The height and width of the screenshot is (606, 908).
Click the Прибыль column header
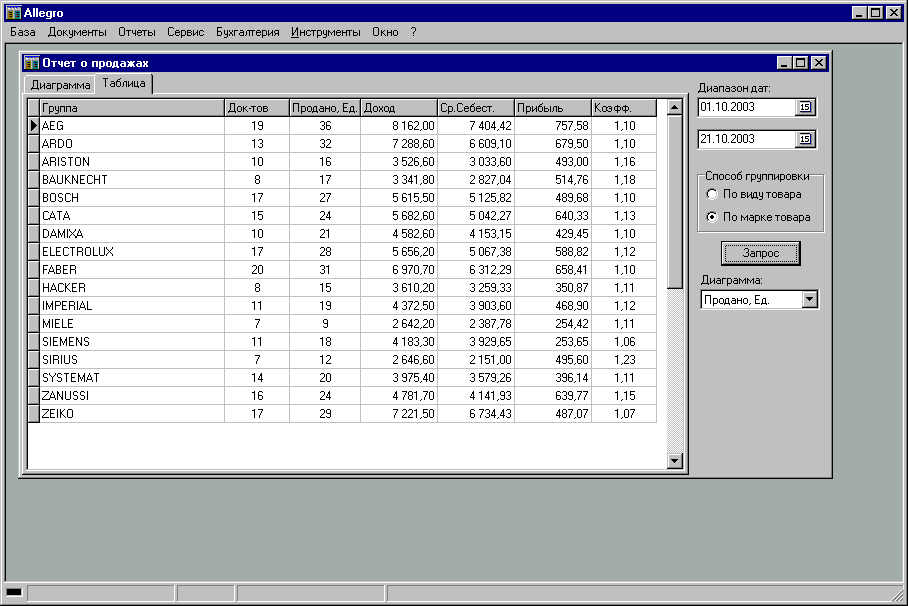(x=552, y=108)
